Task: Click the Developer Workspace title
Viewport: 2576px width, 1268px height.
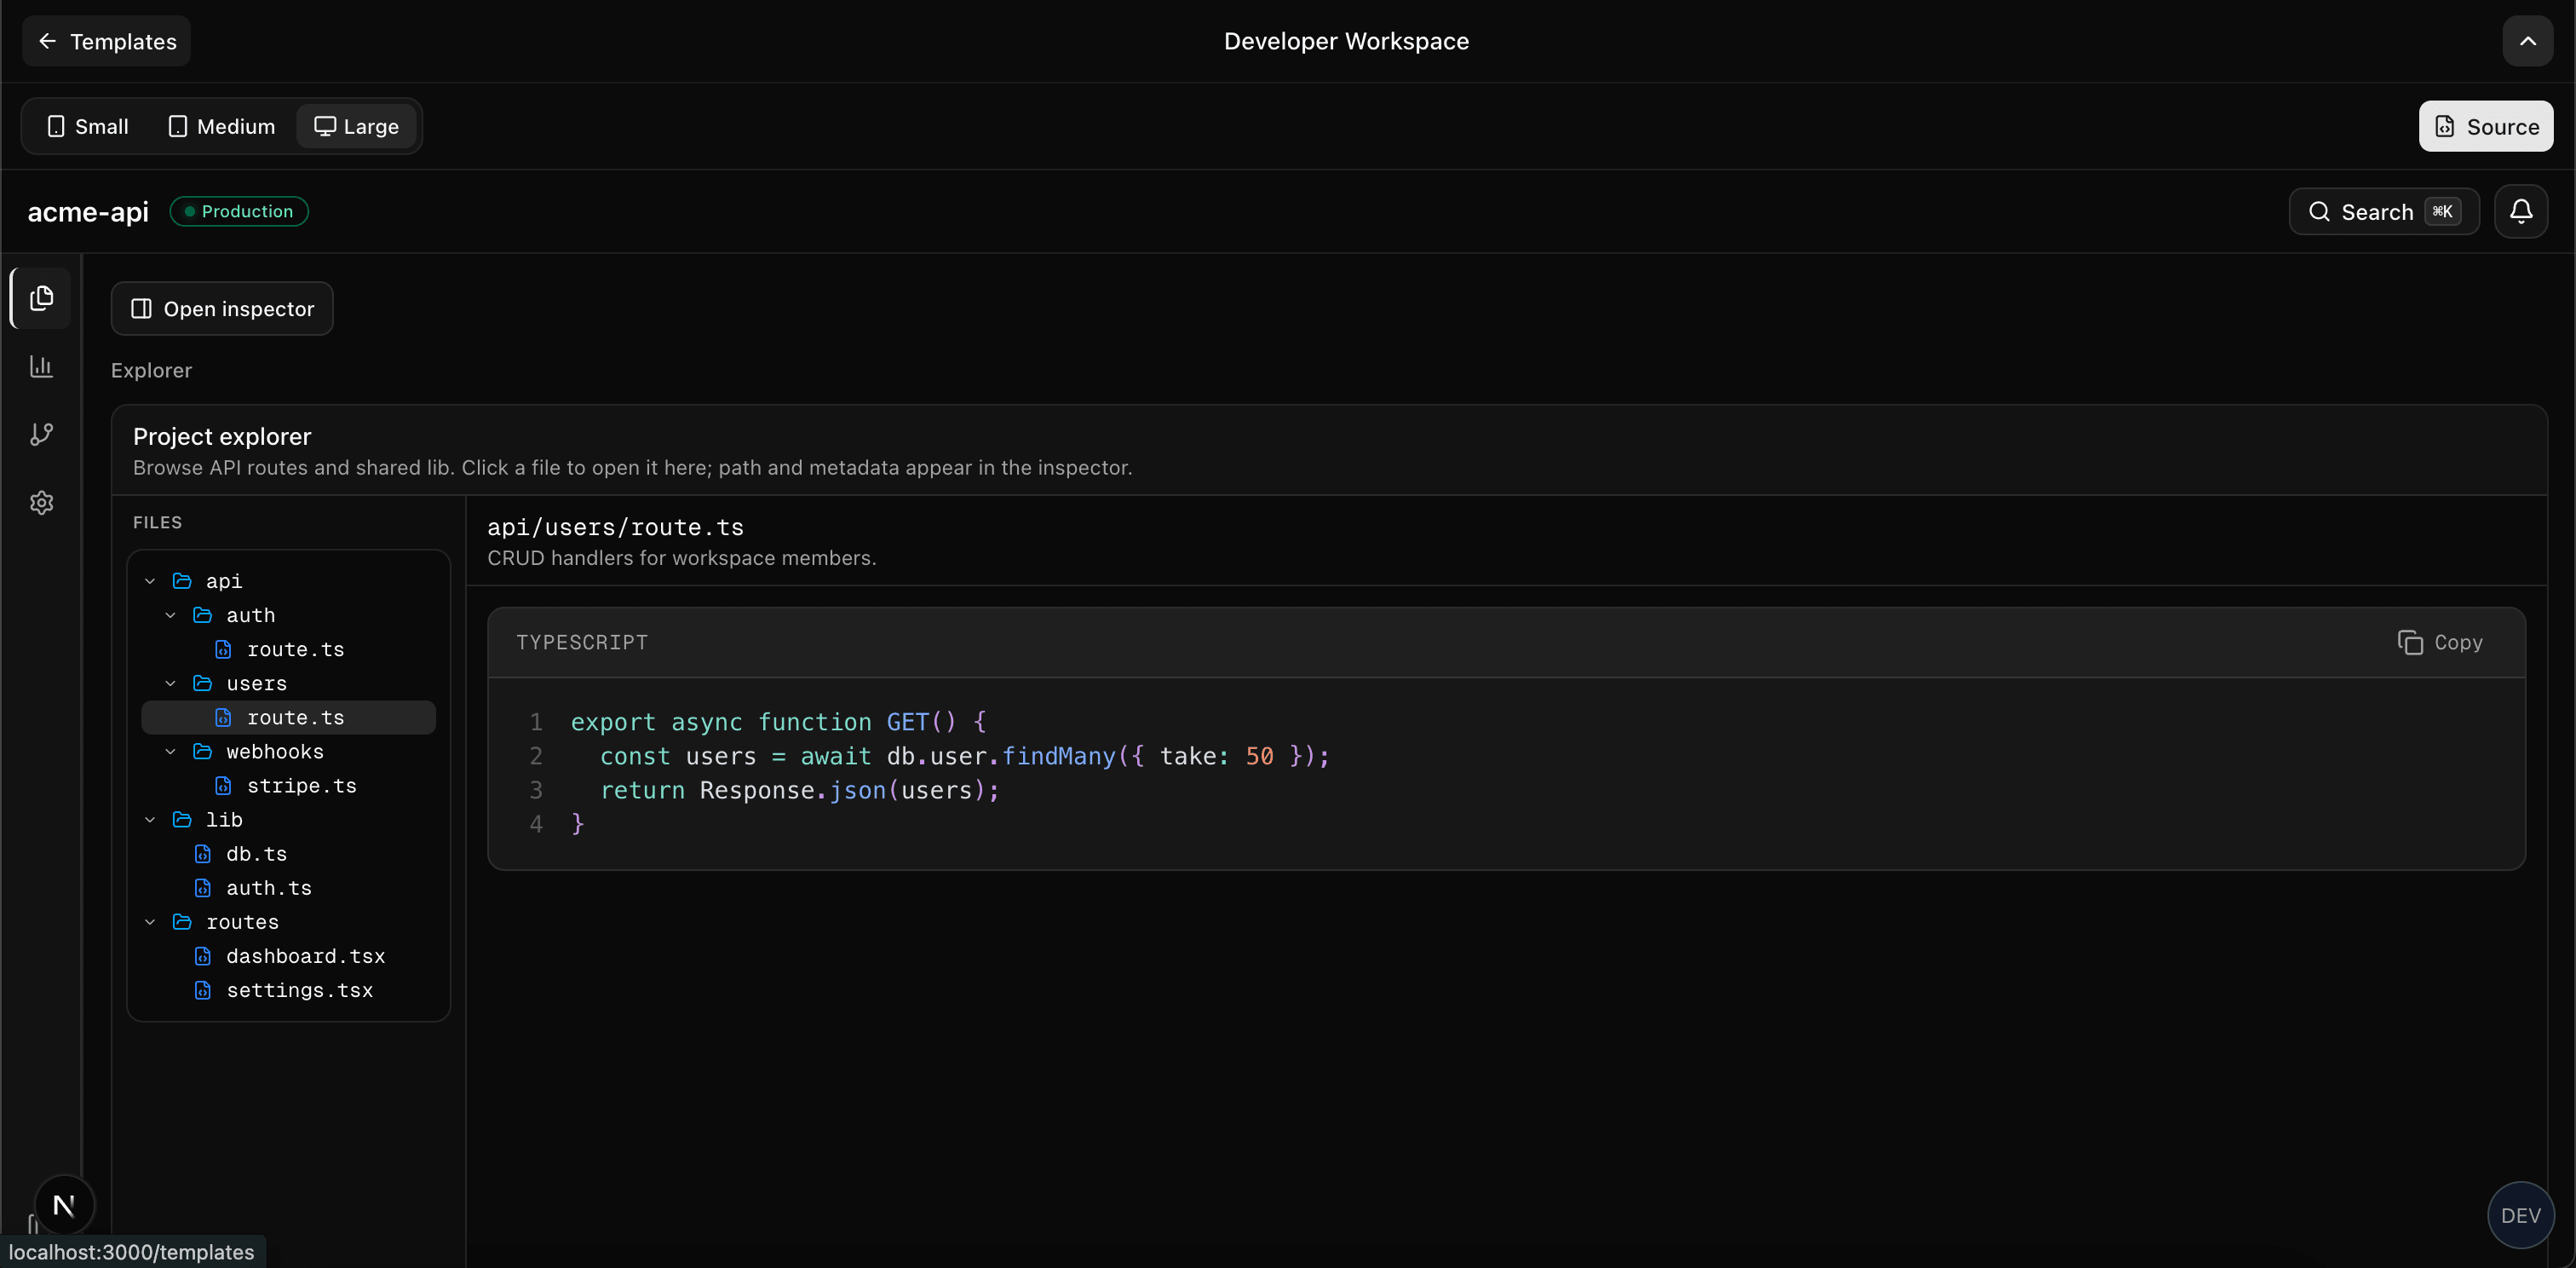Action: coord(1346,41)
